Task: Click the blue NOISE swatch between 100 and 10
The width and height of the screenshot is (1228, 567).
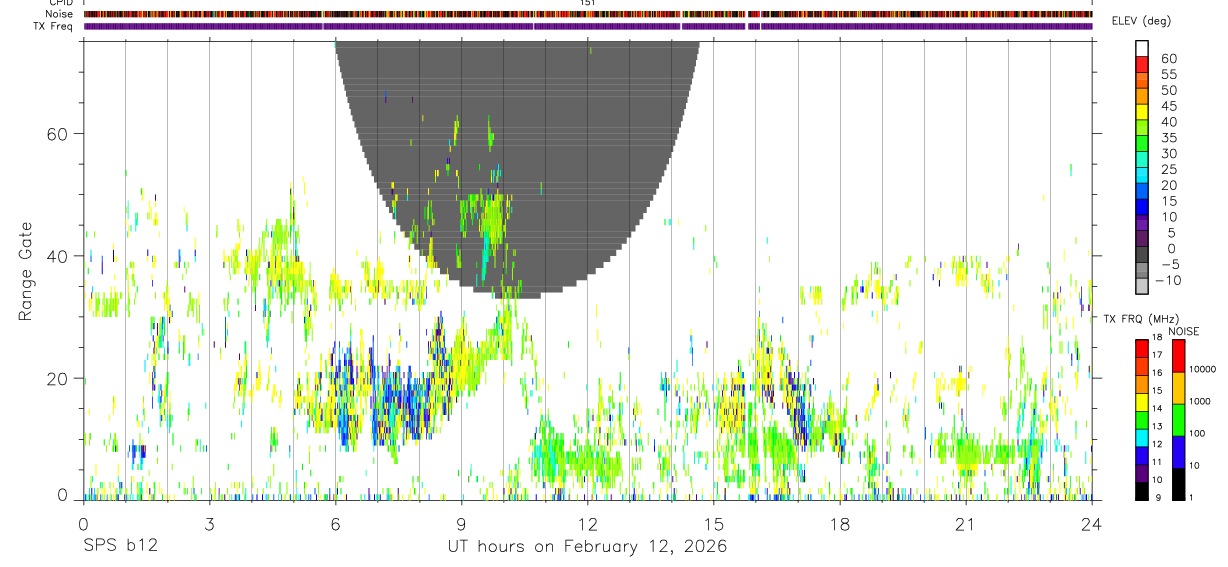Action: tap(1178, 451)
